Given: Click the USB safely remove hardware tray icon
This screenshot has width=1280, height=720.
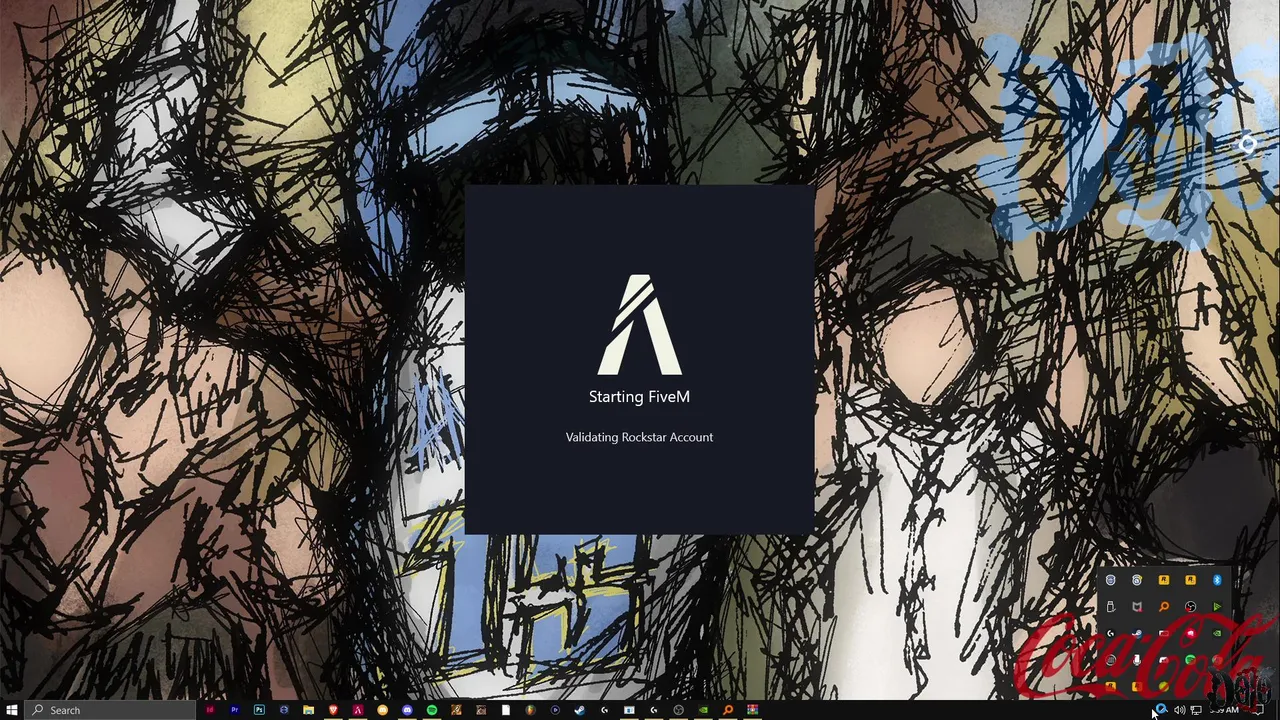Looking at the screenshot, I should pos(1110,607).
